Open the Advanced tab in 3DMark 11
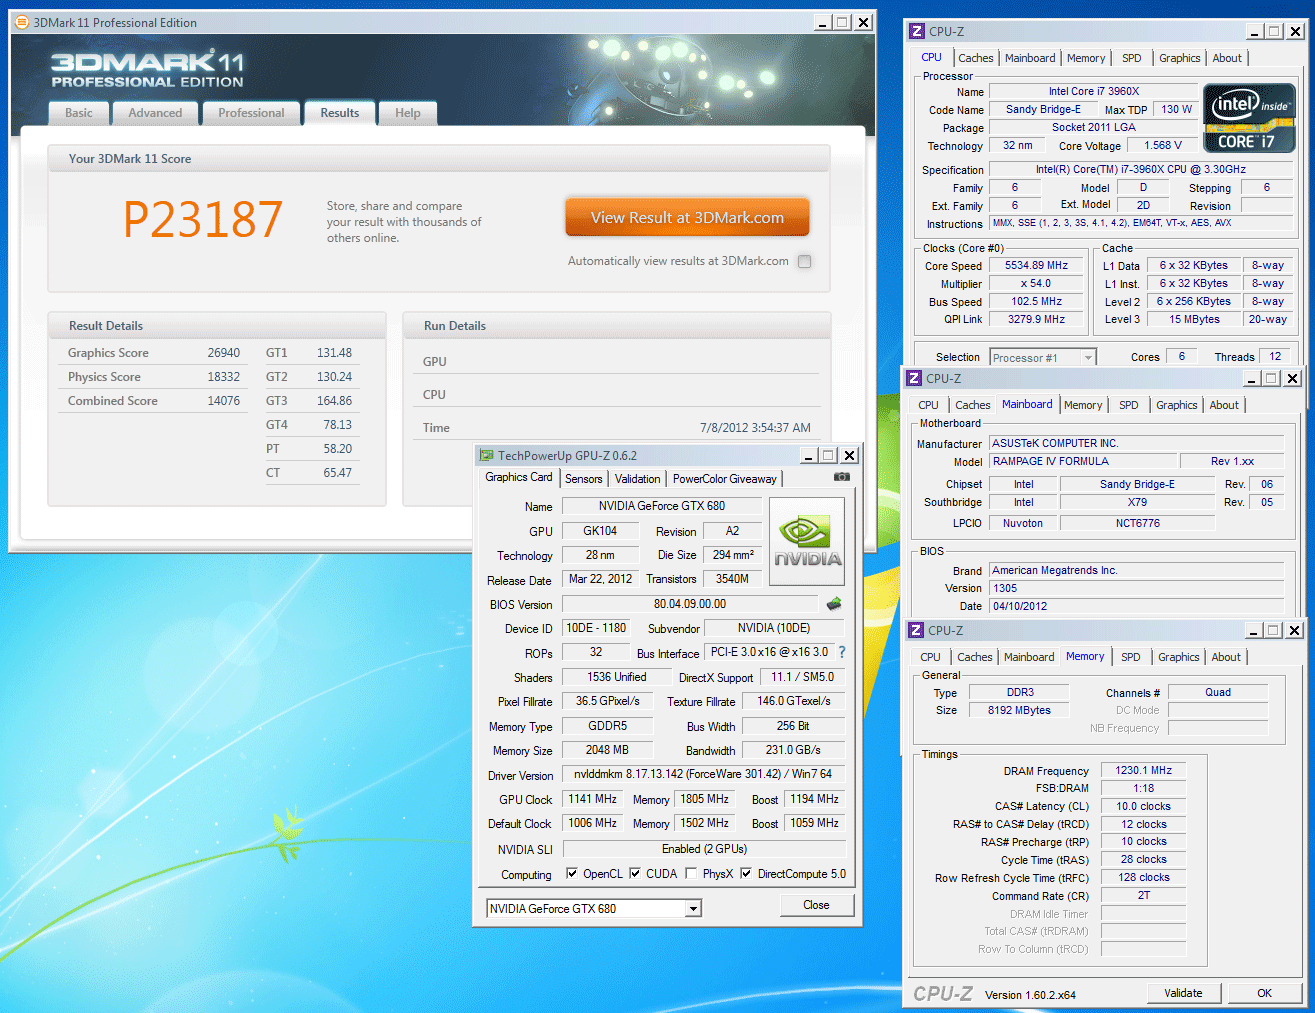The width and height of the screenshot is (1315, 1013). pos(155,113)
